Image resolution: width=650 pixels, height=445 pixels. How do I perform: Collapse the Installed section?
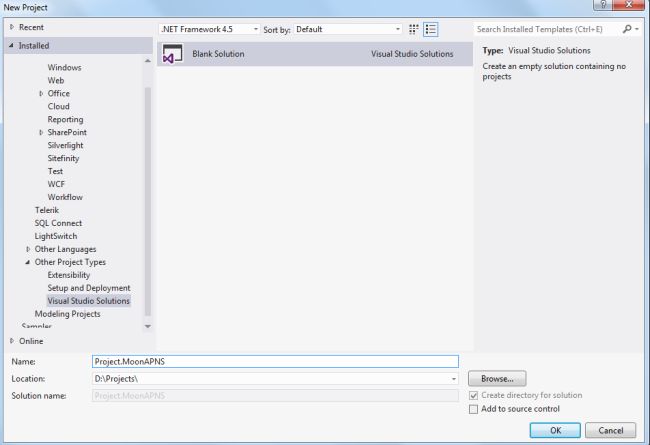12,46
